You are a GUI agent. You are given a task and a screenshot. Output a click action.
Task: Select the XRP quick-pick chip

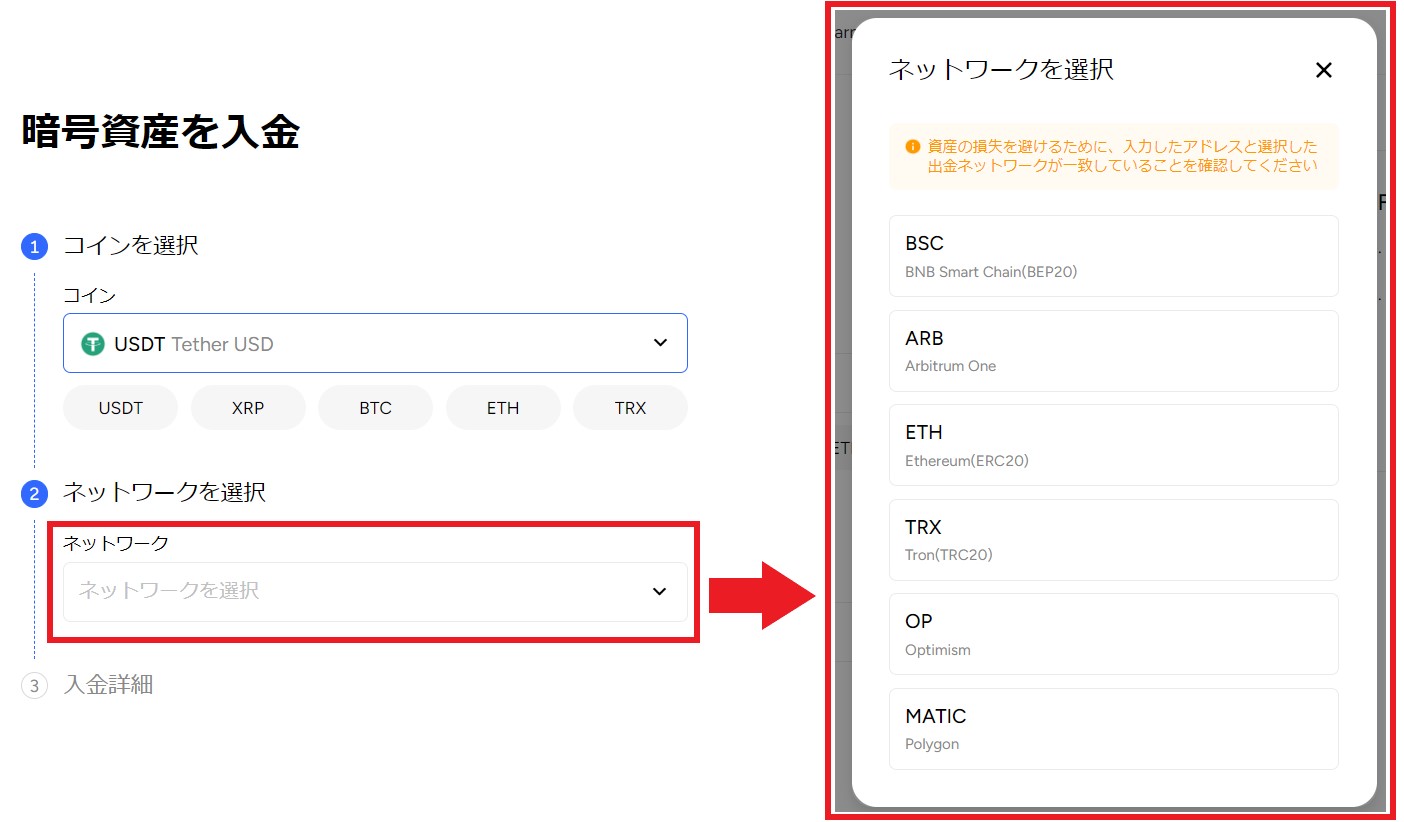point(248,408)
